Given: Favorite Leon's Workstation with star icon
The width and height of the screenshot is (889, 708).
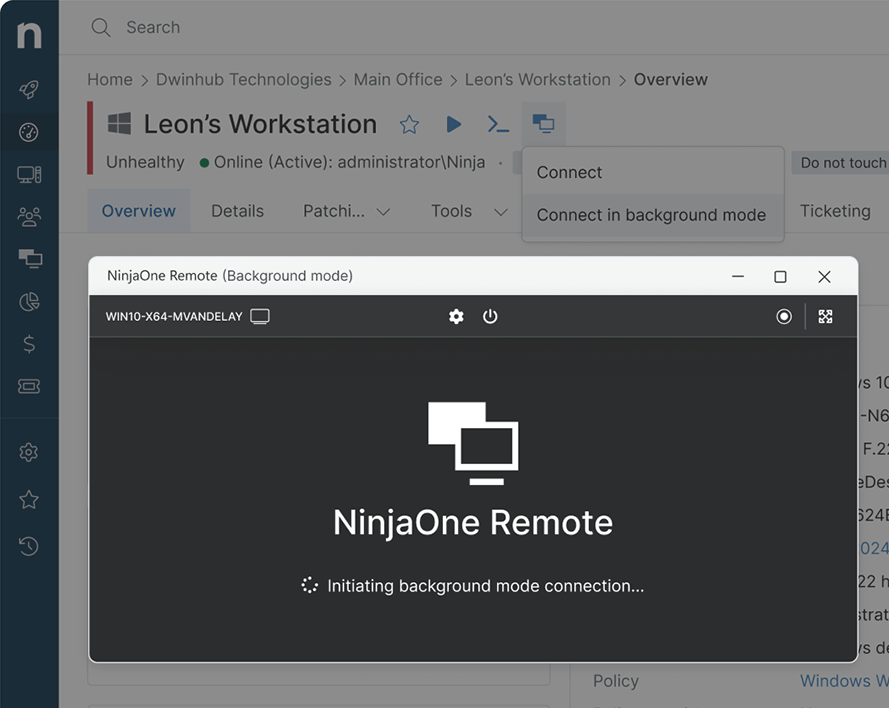Looking at the screenshot, I should [x=409, y=124].
